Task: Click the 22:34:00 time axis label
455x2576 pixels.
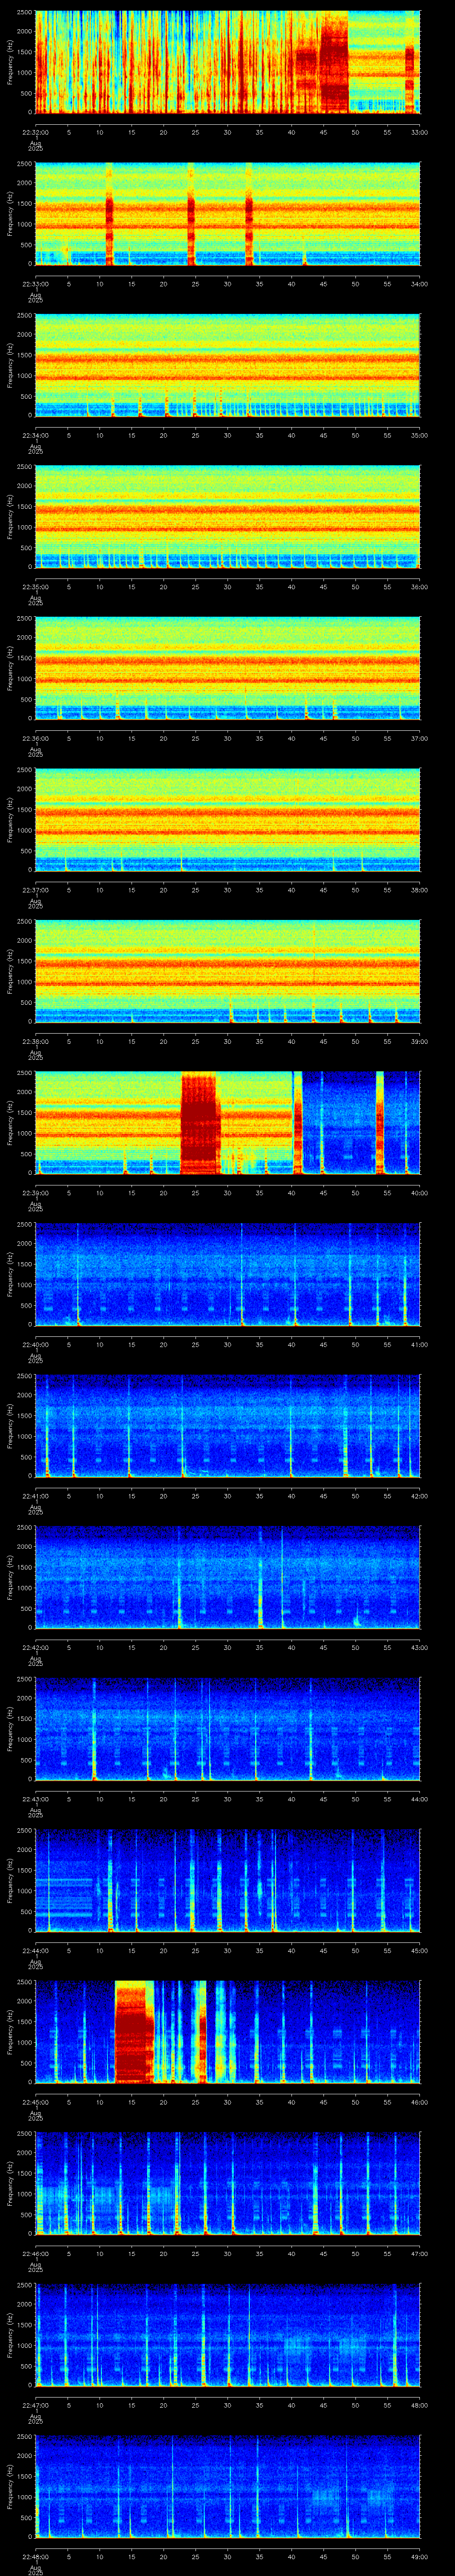Action: coord(35,435)
